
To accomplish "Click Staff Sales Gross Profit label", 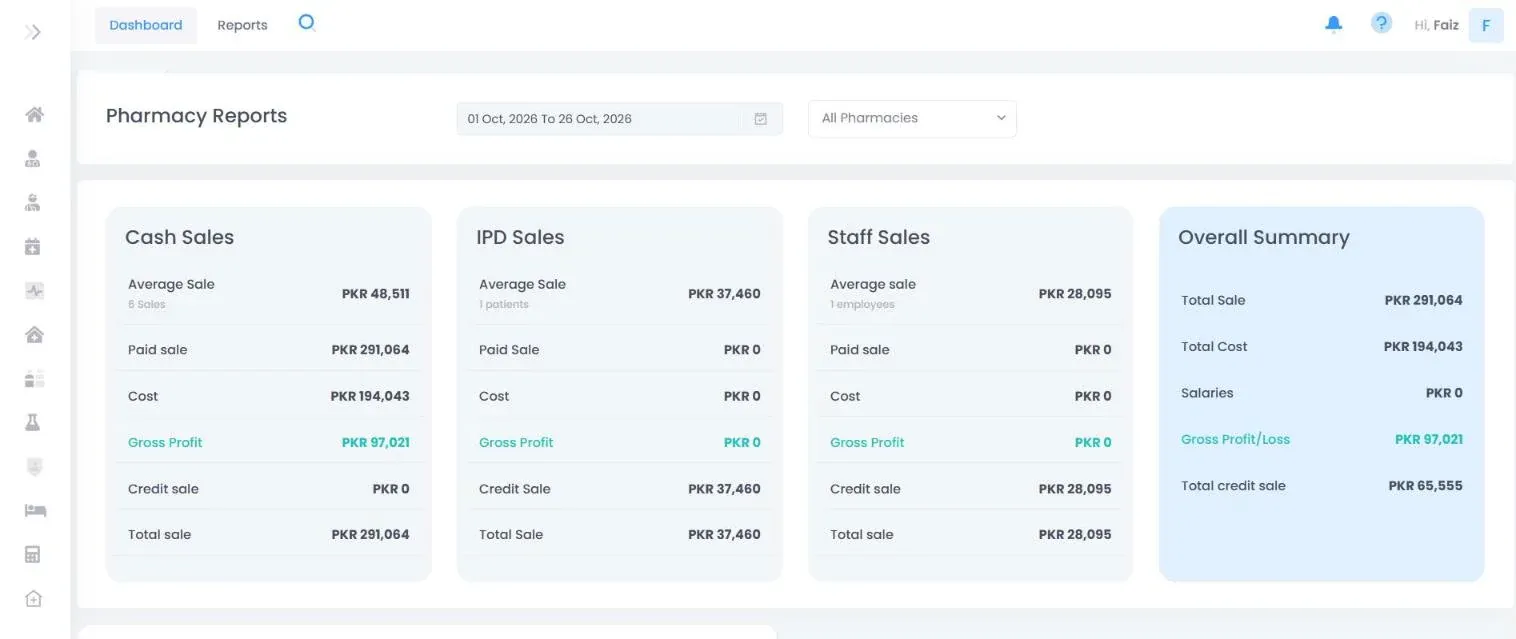I will (867, 442).
